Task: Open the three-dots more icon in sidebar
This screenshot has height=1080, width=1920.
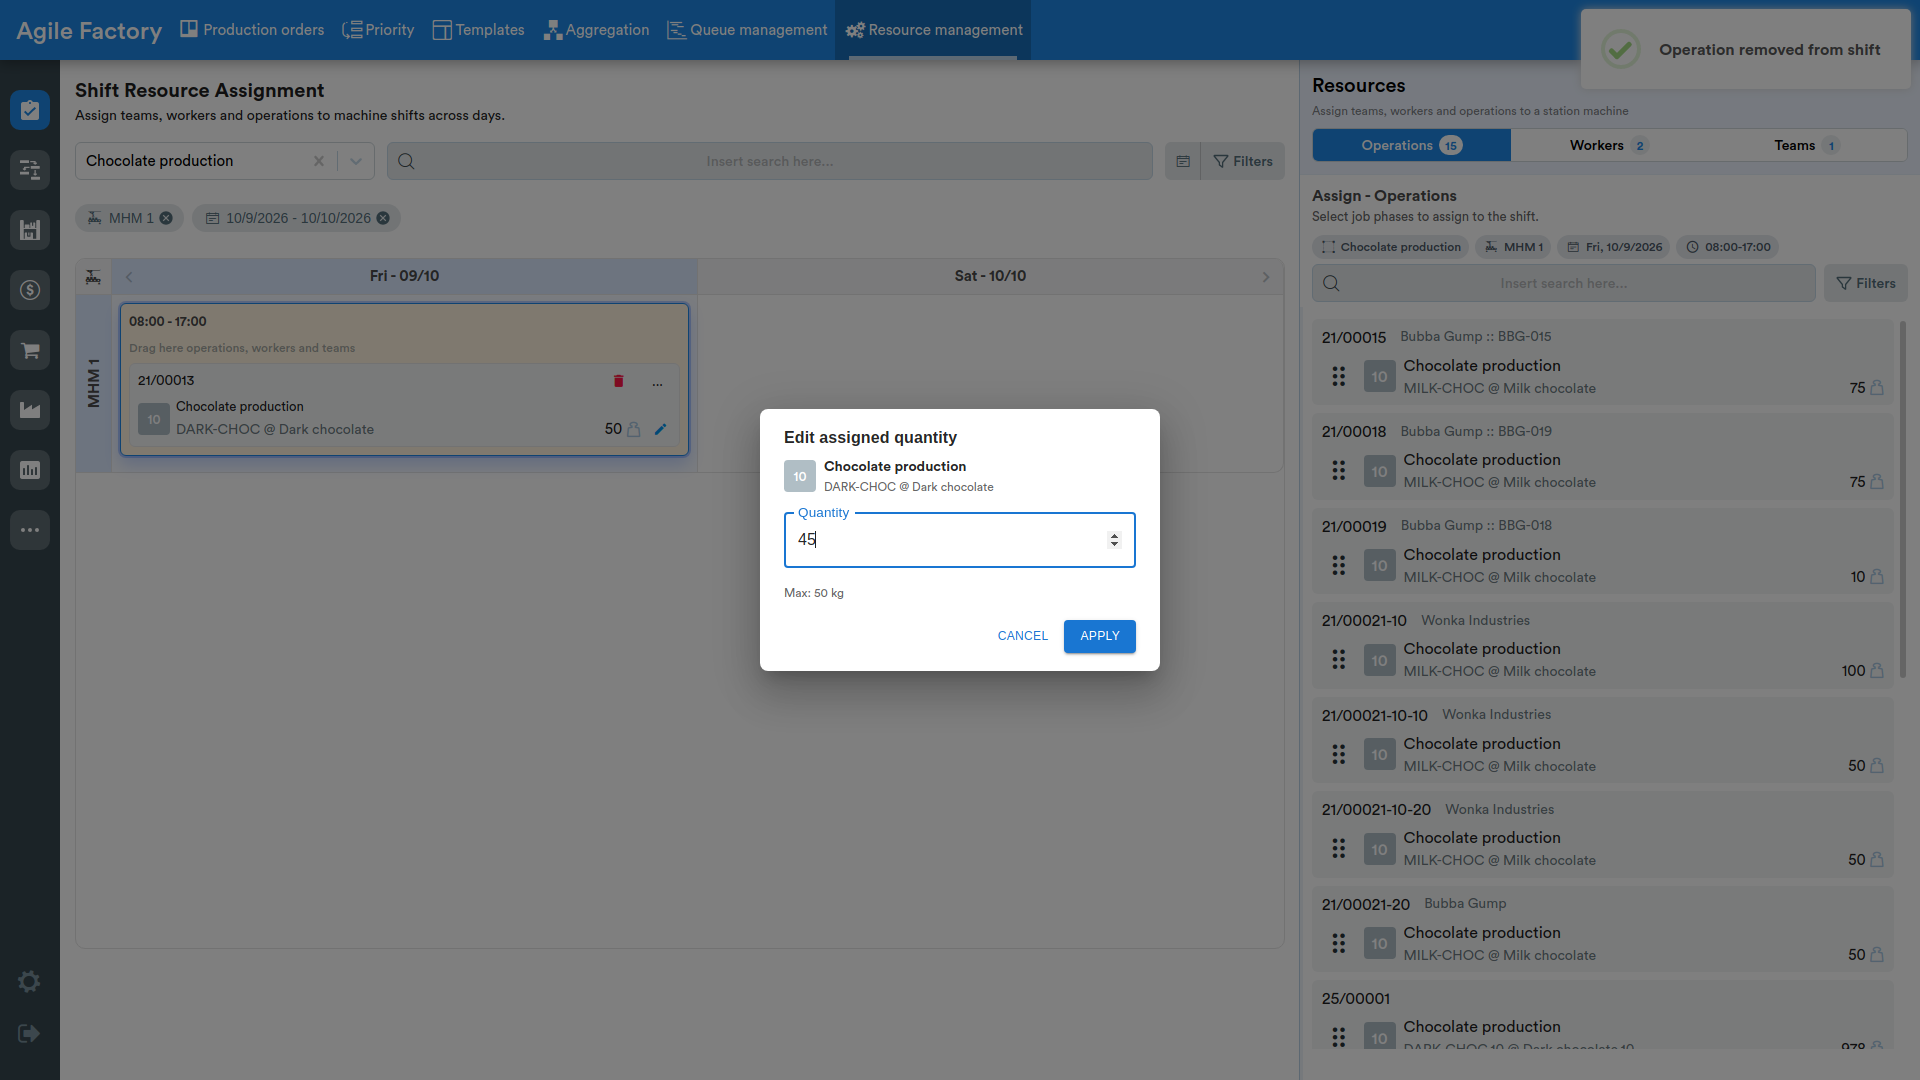Action: [30, 530]
